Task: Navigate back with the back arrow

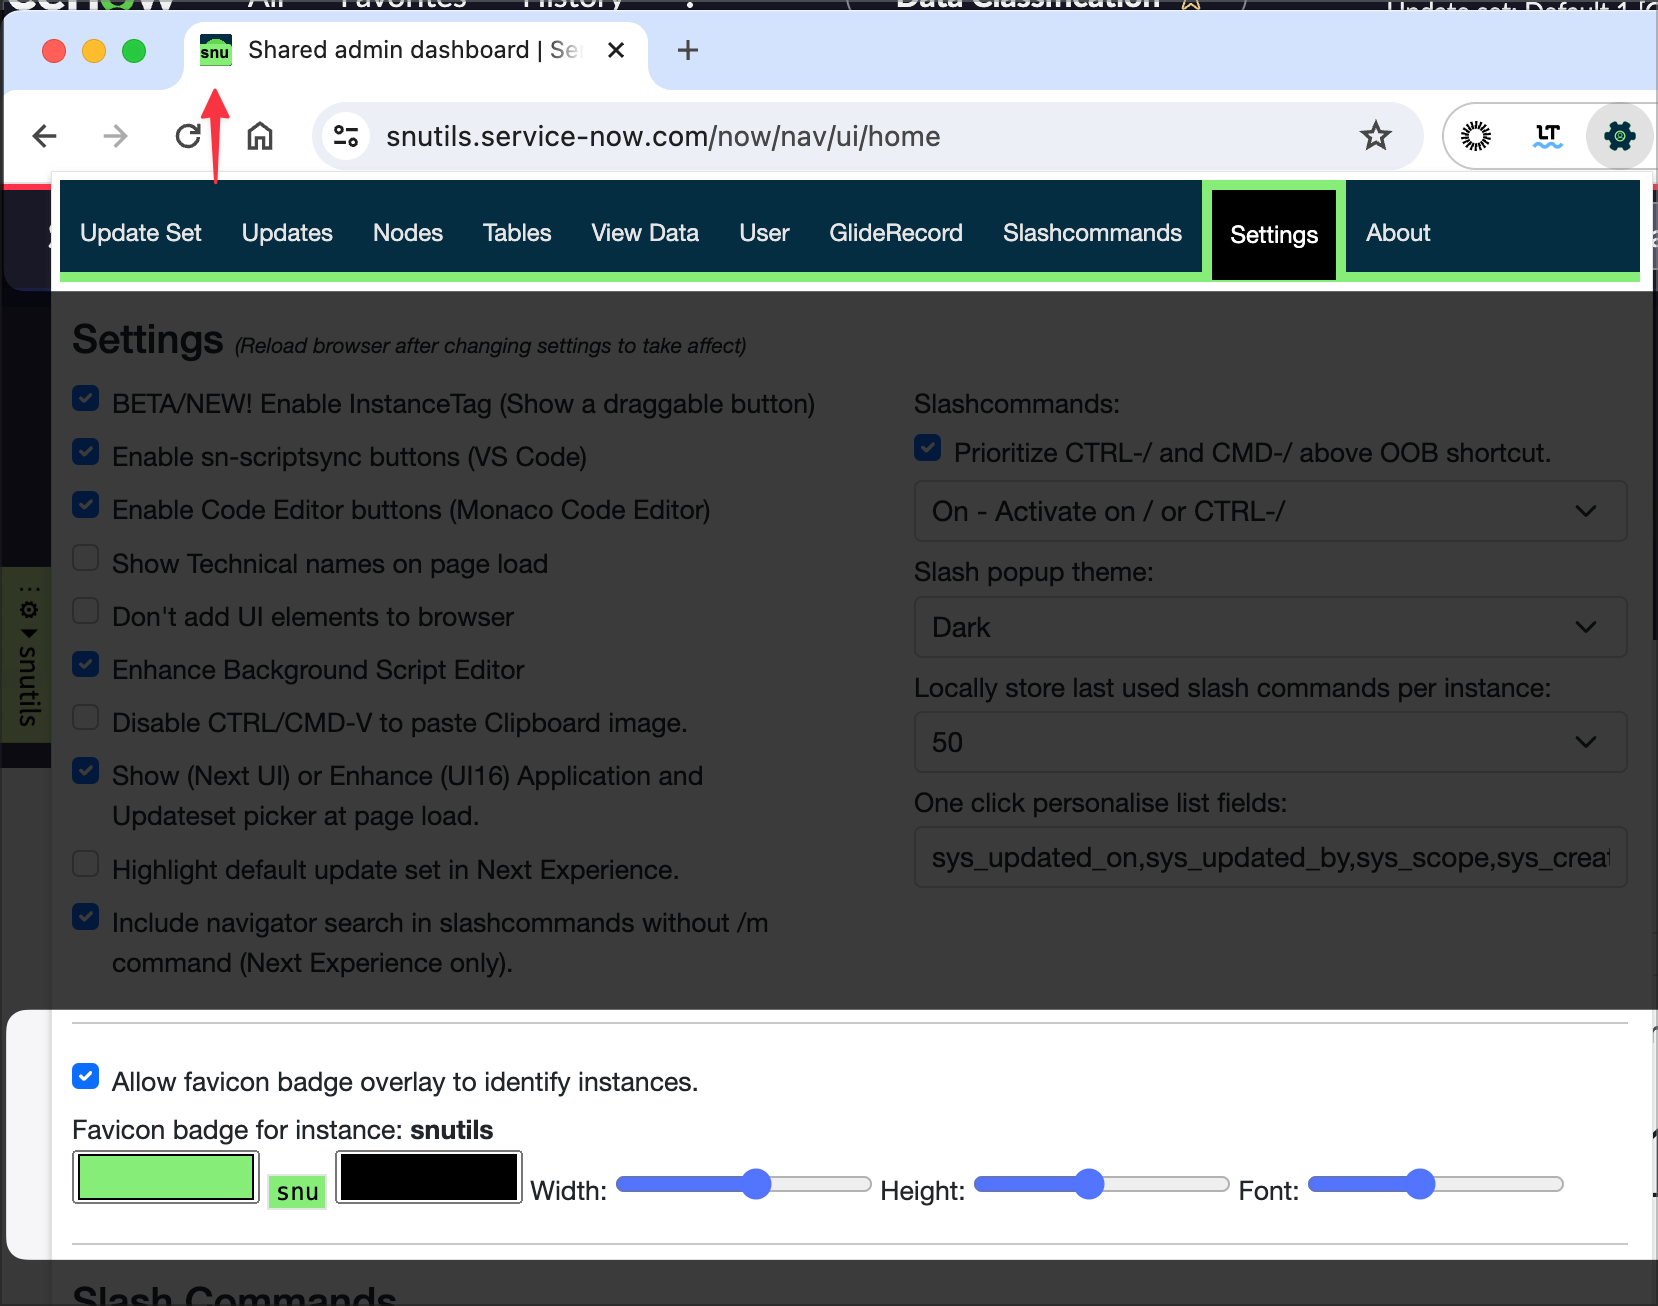Action: click(45, 136)
